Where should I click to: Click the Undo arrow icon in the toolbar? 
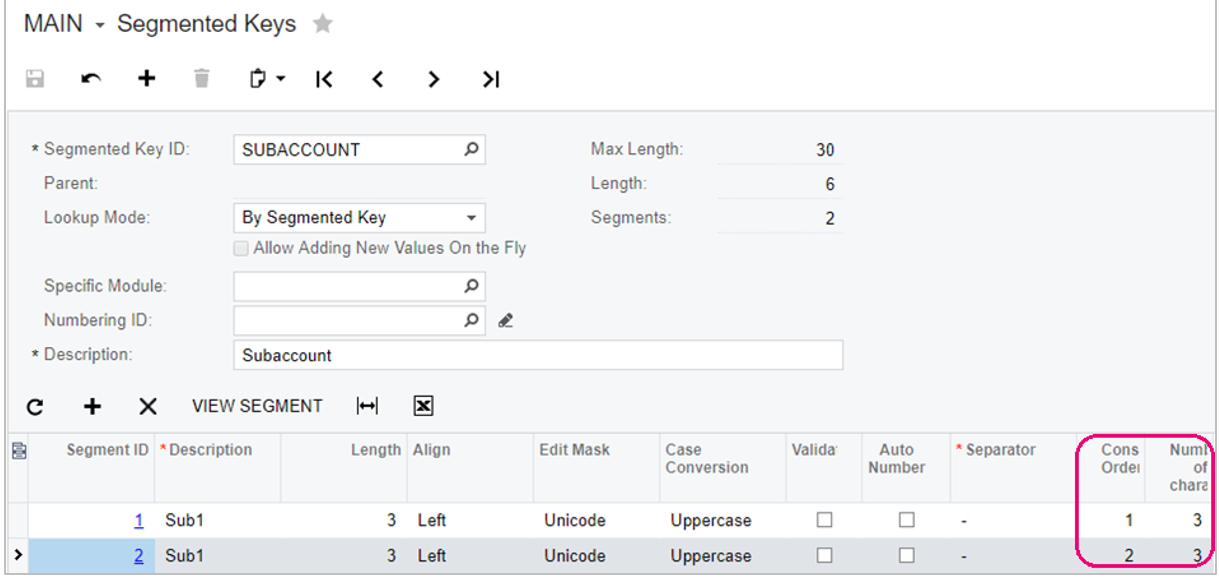91,79
